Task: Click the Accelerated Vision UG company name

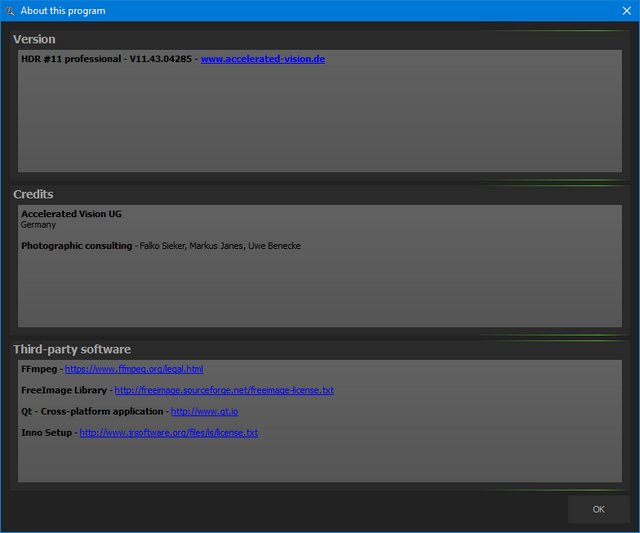Action: pos(71,214)
